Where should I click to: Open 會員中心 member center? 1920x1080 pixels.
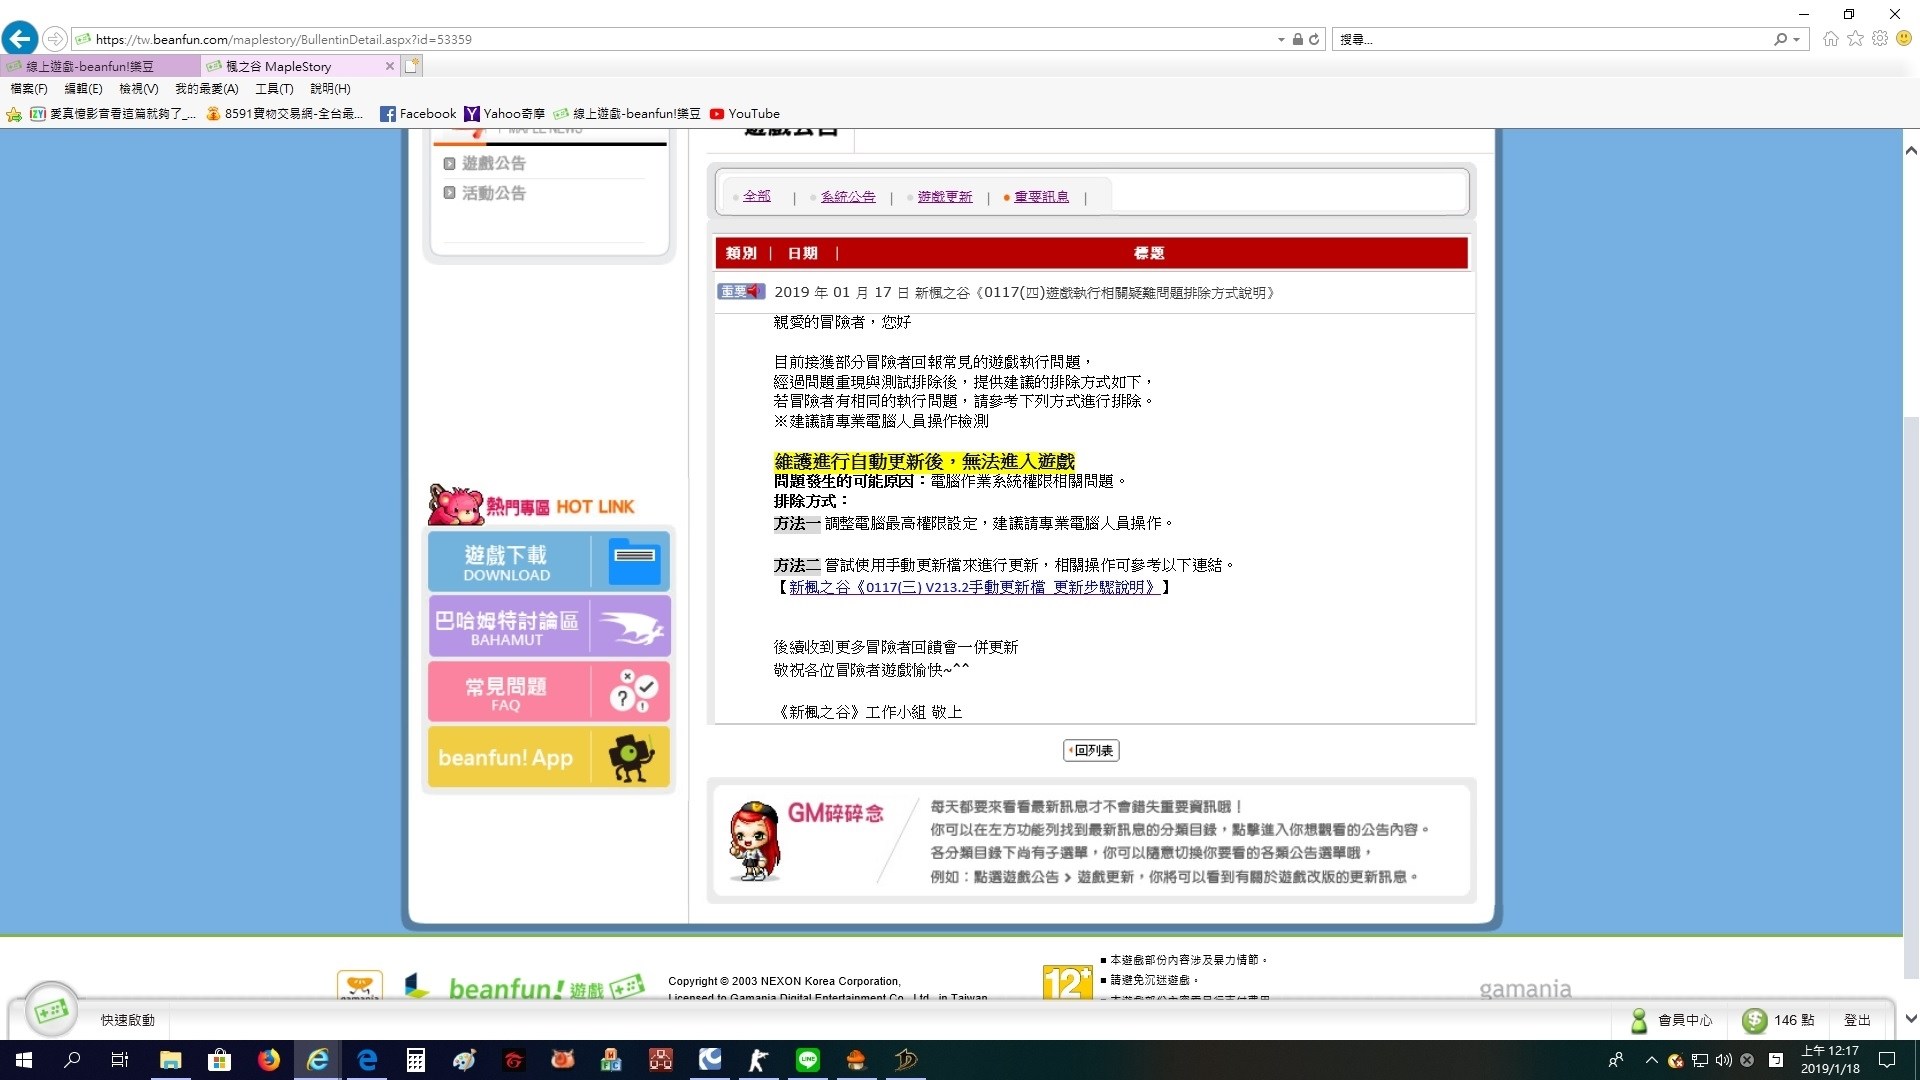click(1672, 1020)
